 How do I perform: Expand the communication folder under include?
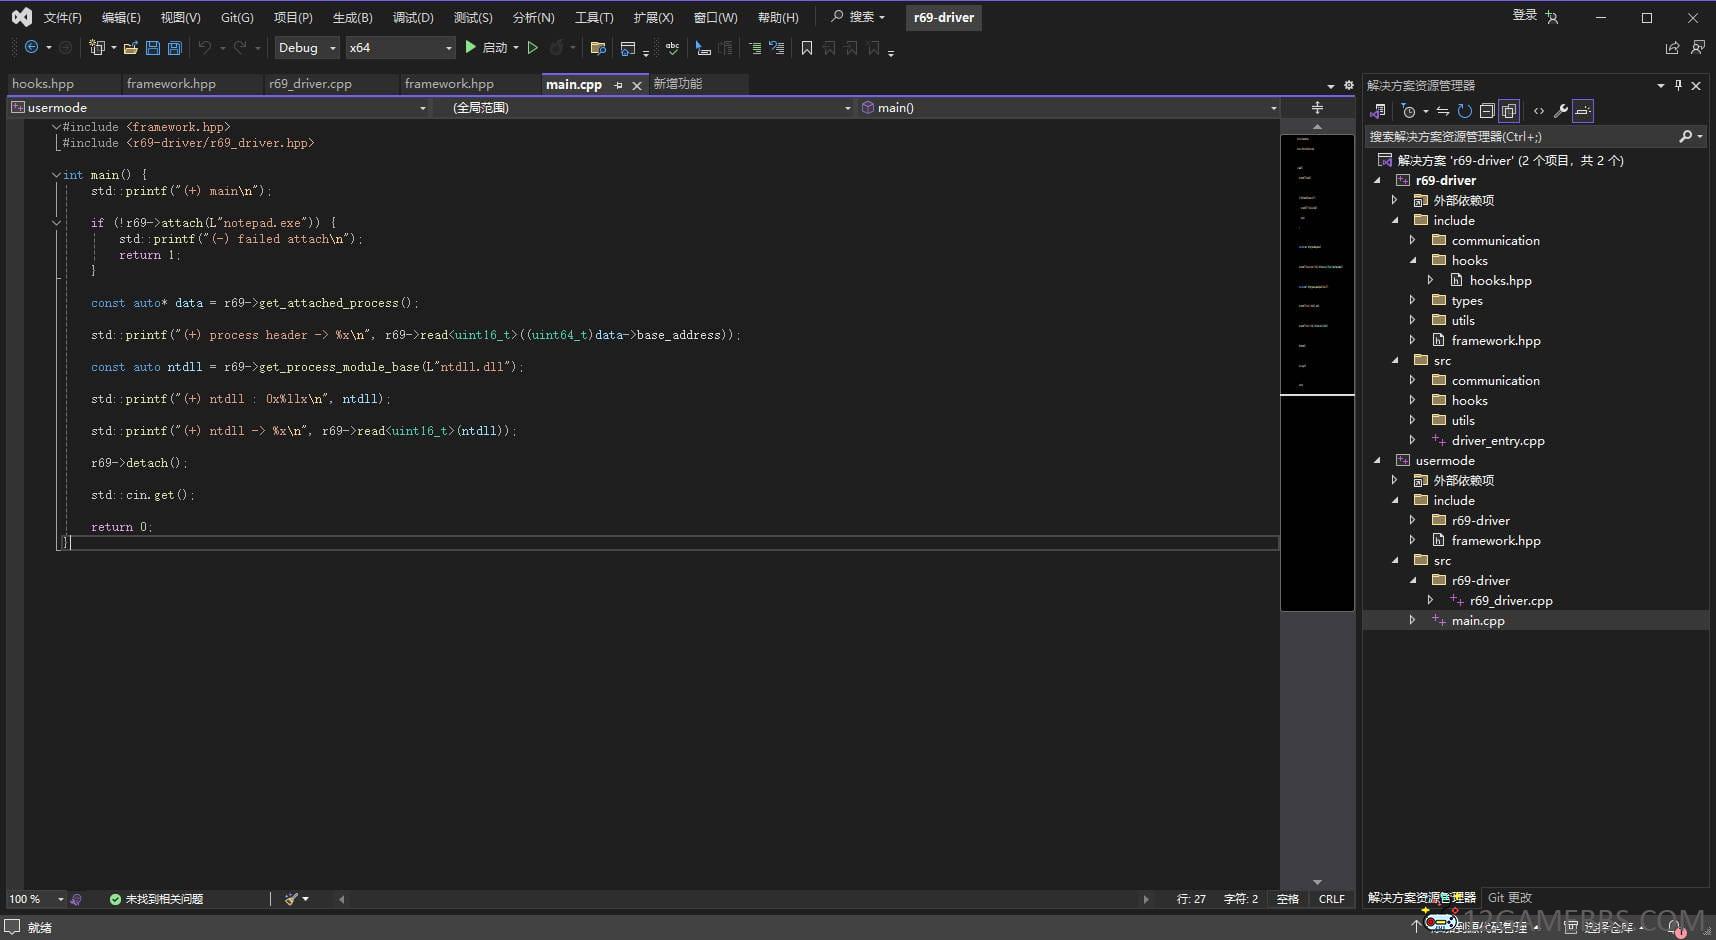pos(1412,240)
